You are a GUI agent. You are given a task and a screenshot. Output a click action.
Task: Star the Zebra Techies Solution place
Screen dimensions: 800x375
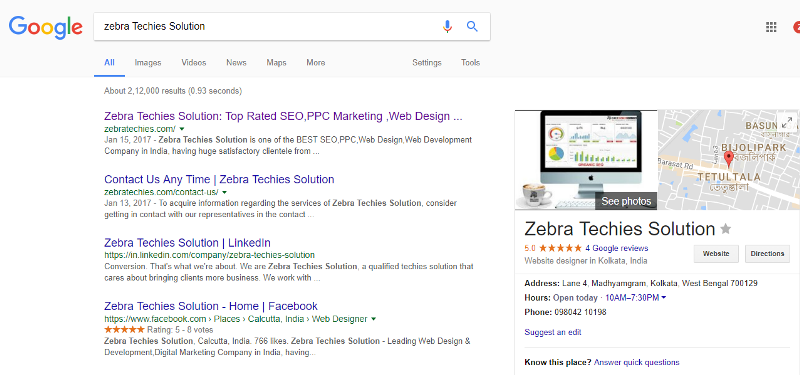(726, 229)
